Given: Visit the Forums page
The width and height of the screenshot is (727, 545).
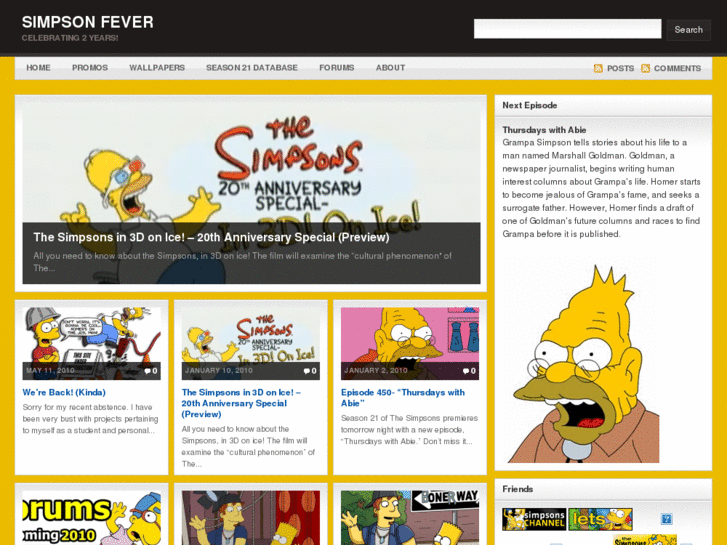Looking at the screenshot, I should pos(337,68).
